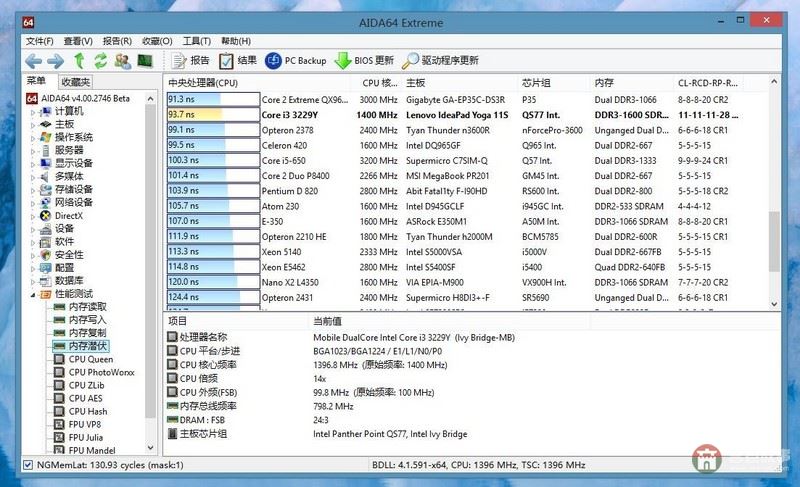
Task: Select the FPU VP8 benchmark
Action: 85,424
